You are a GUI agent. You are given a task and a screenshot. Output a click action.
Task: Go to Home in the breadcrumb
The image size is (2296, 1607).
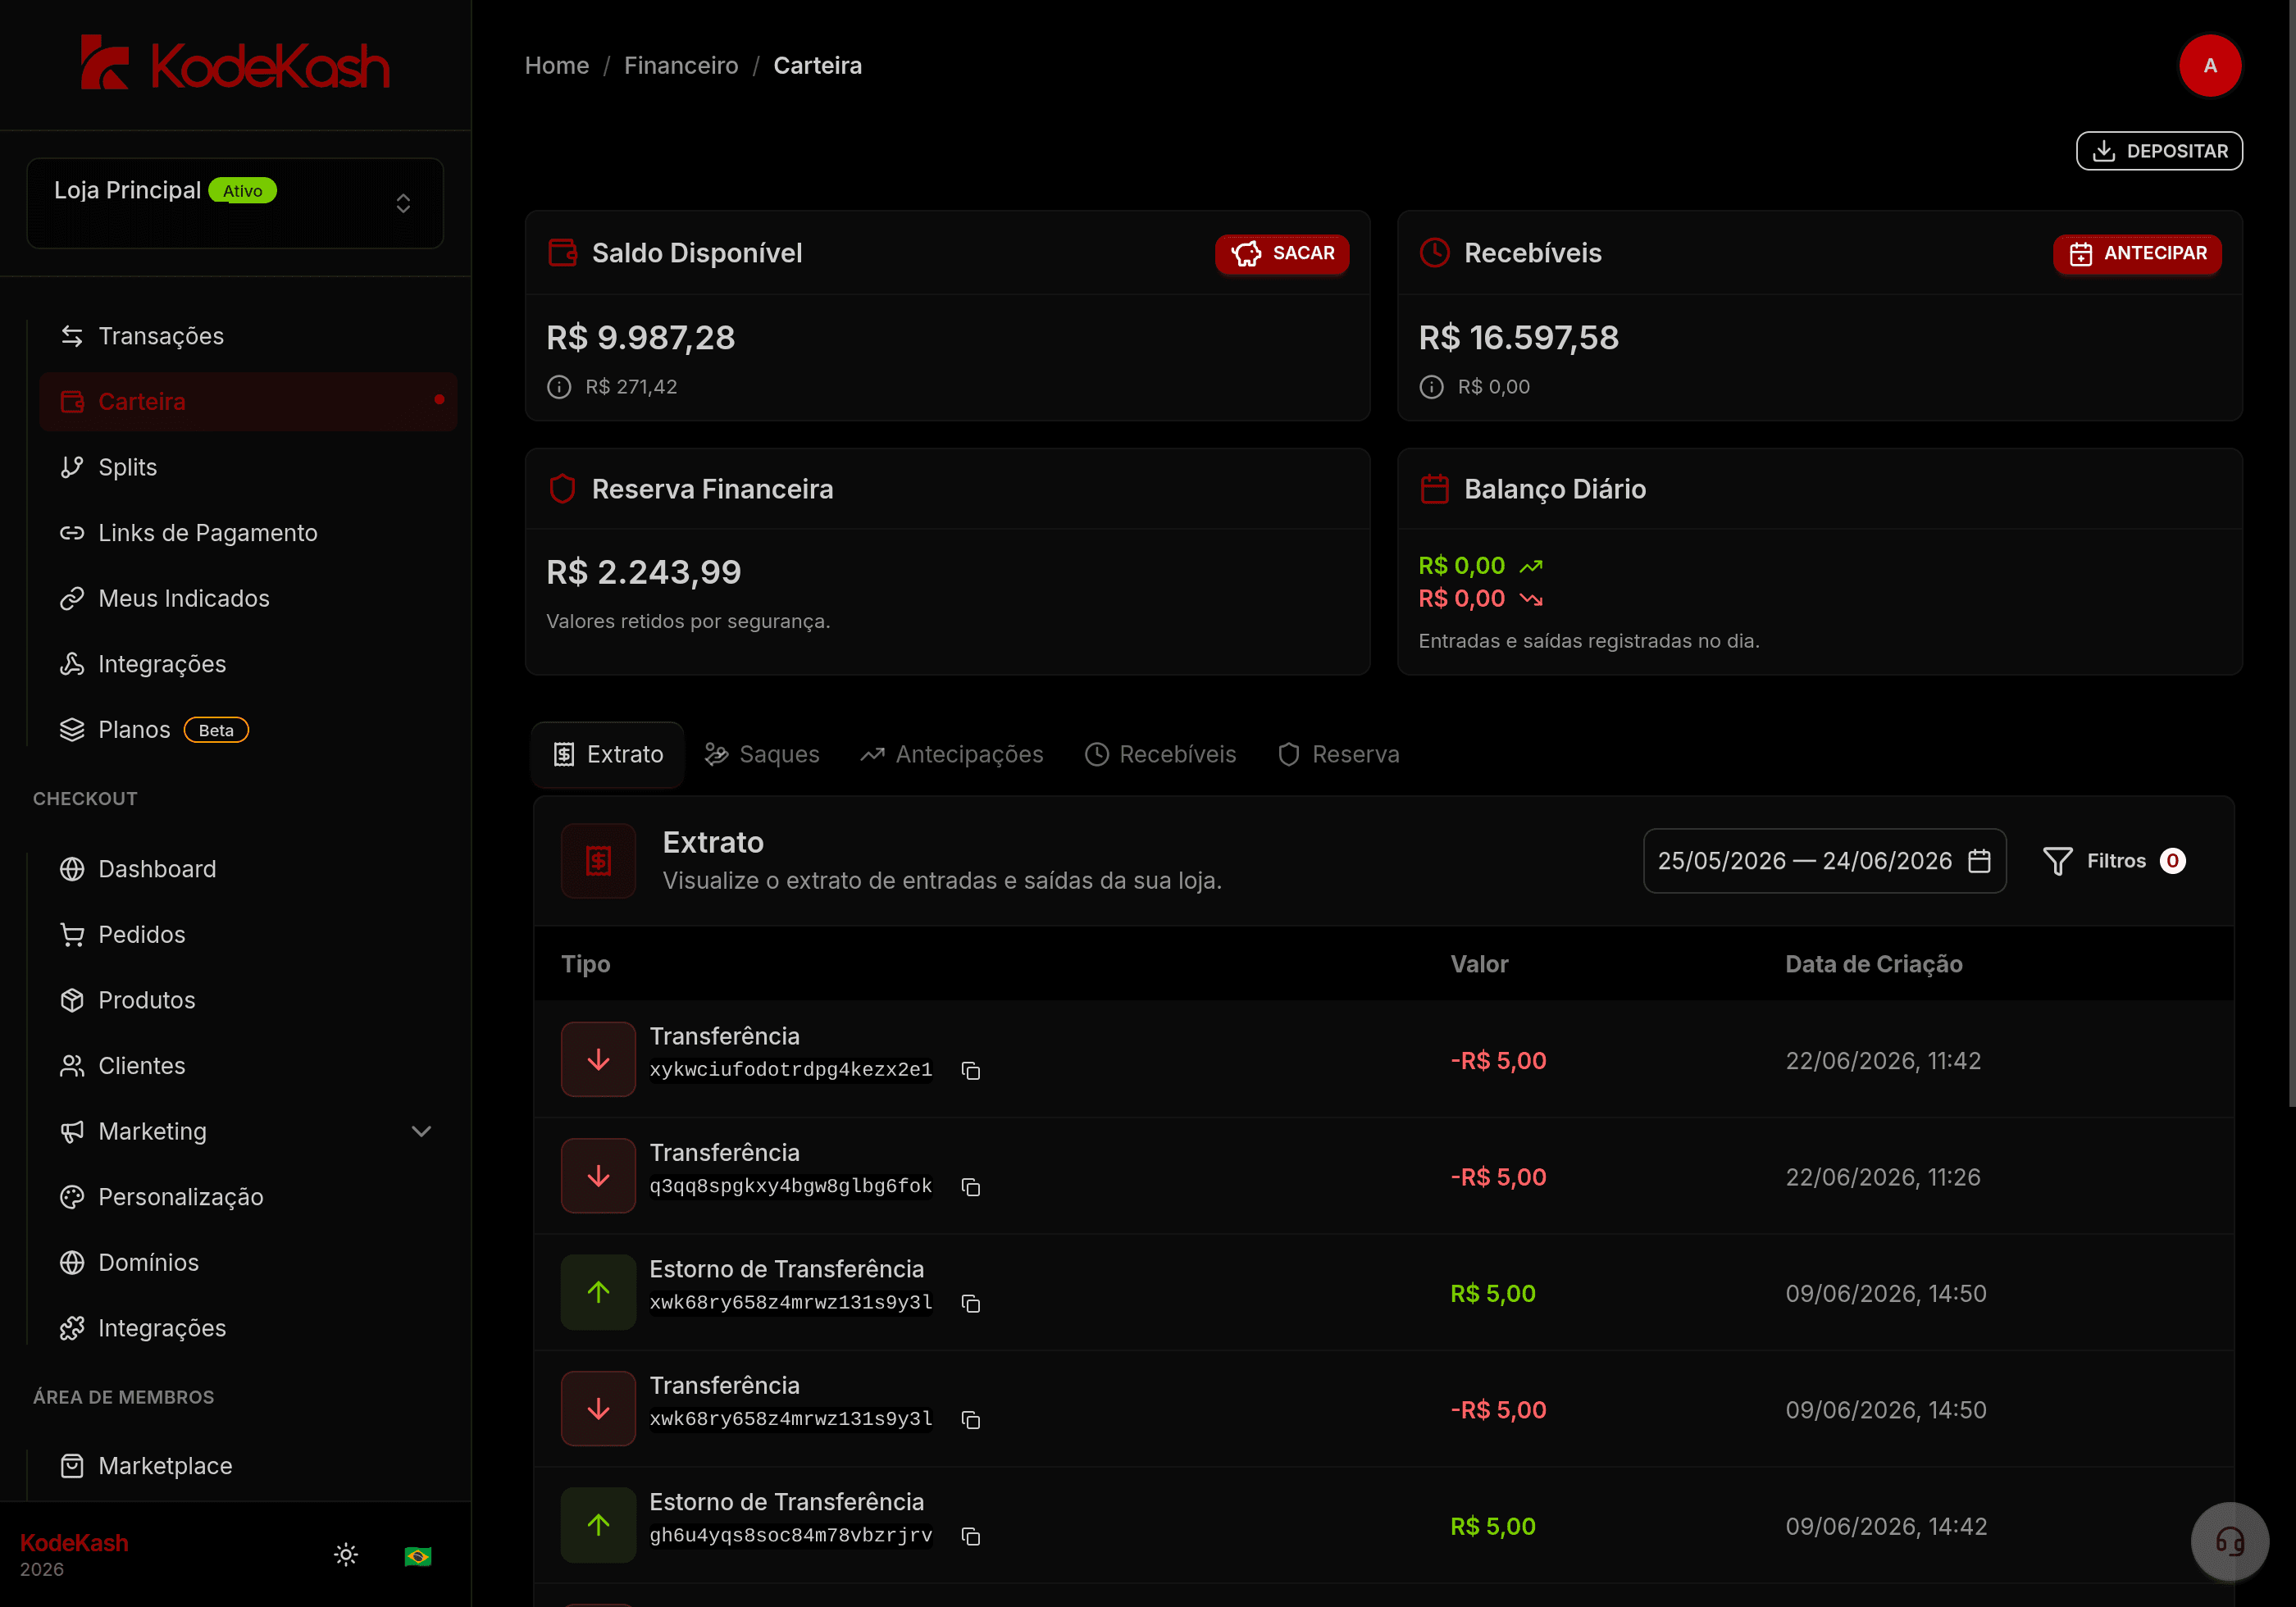click(x=557, y=65)
